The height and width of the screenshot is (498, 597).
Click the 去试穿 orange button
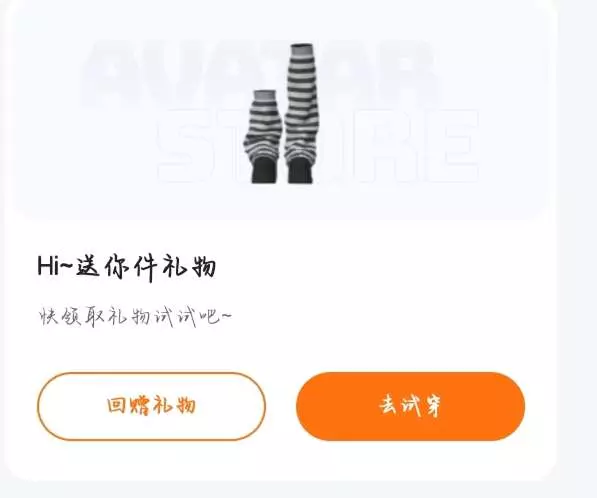[x=410, y=406]
